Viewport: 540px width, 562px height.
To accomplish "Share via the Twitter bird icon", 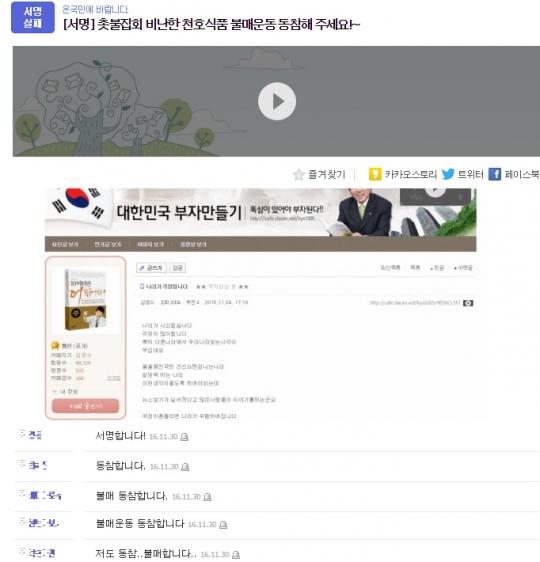I will tap(448, 174).
